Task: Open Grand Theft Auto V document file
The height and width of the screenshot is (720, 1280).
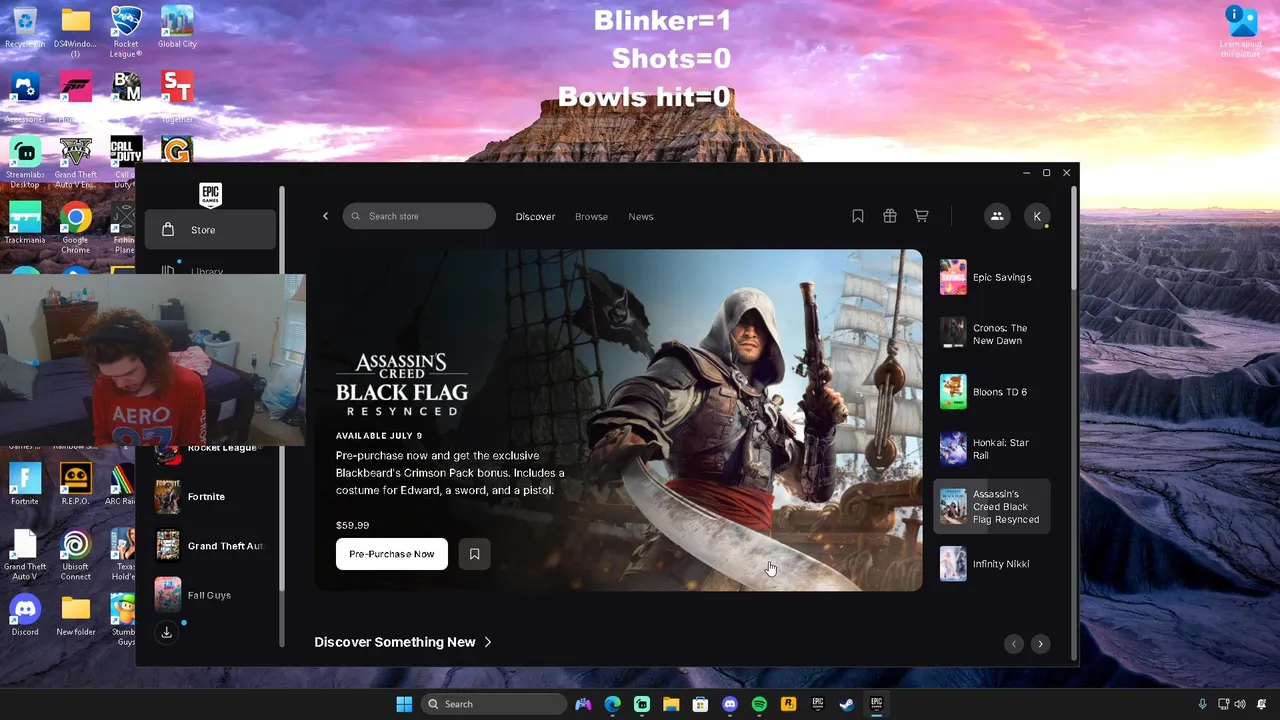Action: click(x=25, y=555)
